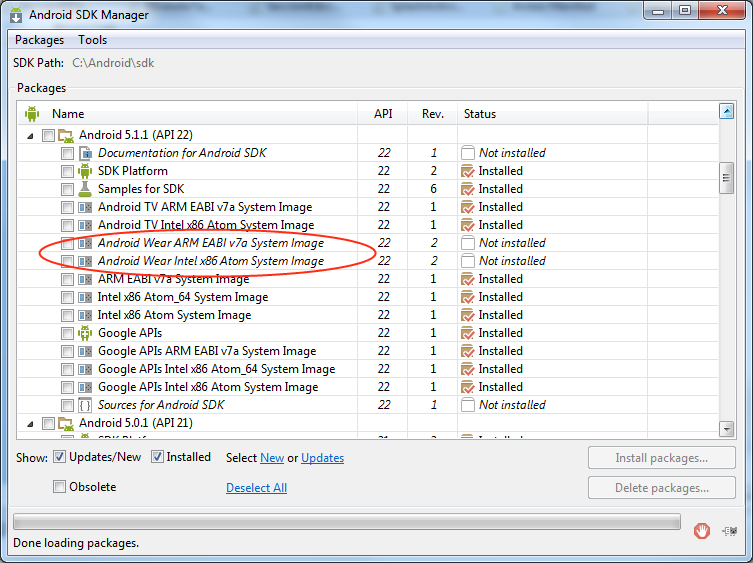This screenshot has width=753, height=563.
Task: Click the New selection link
Action: tap(272, 458)
